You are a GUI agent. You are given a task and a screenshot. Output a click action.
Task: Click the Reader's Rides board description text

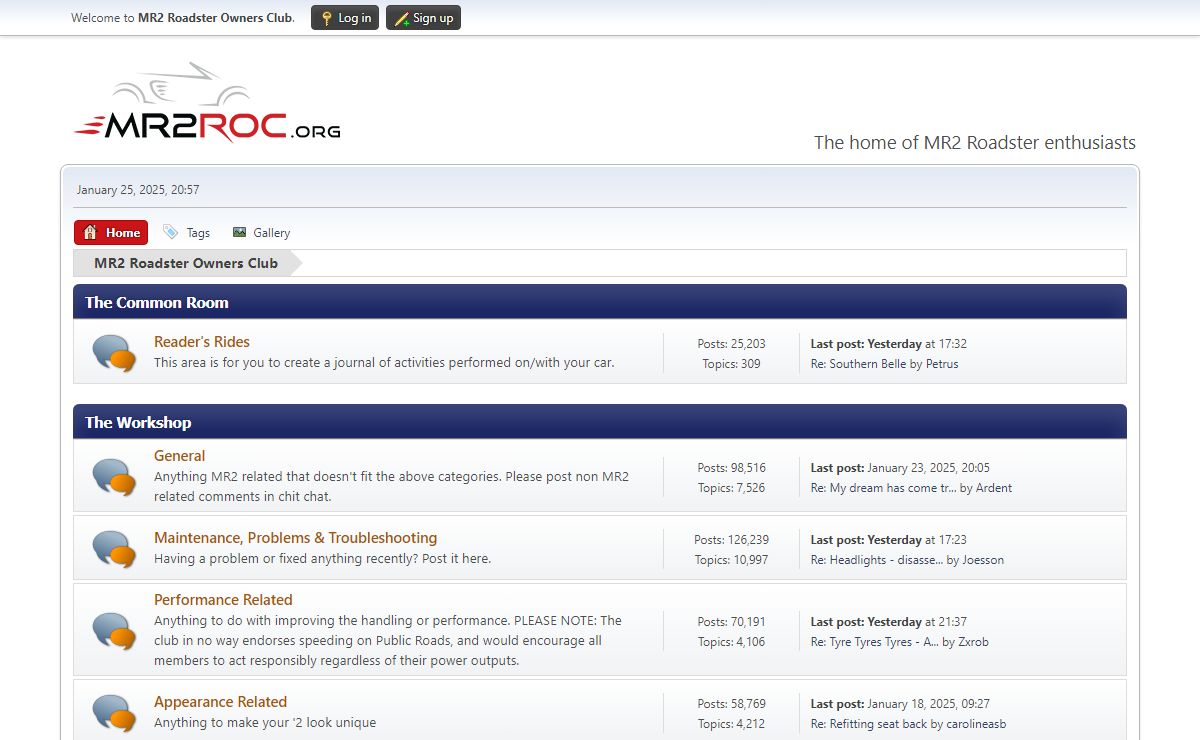384,363
